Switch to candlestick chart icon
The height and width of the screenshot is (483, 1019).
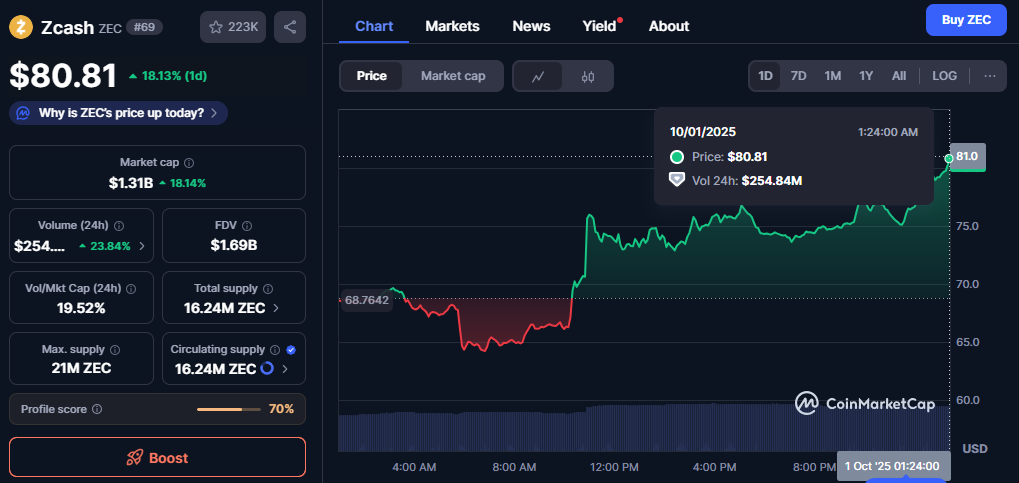[x=588, y=76]
